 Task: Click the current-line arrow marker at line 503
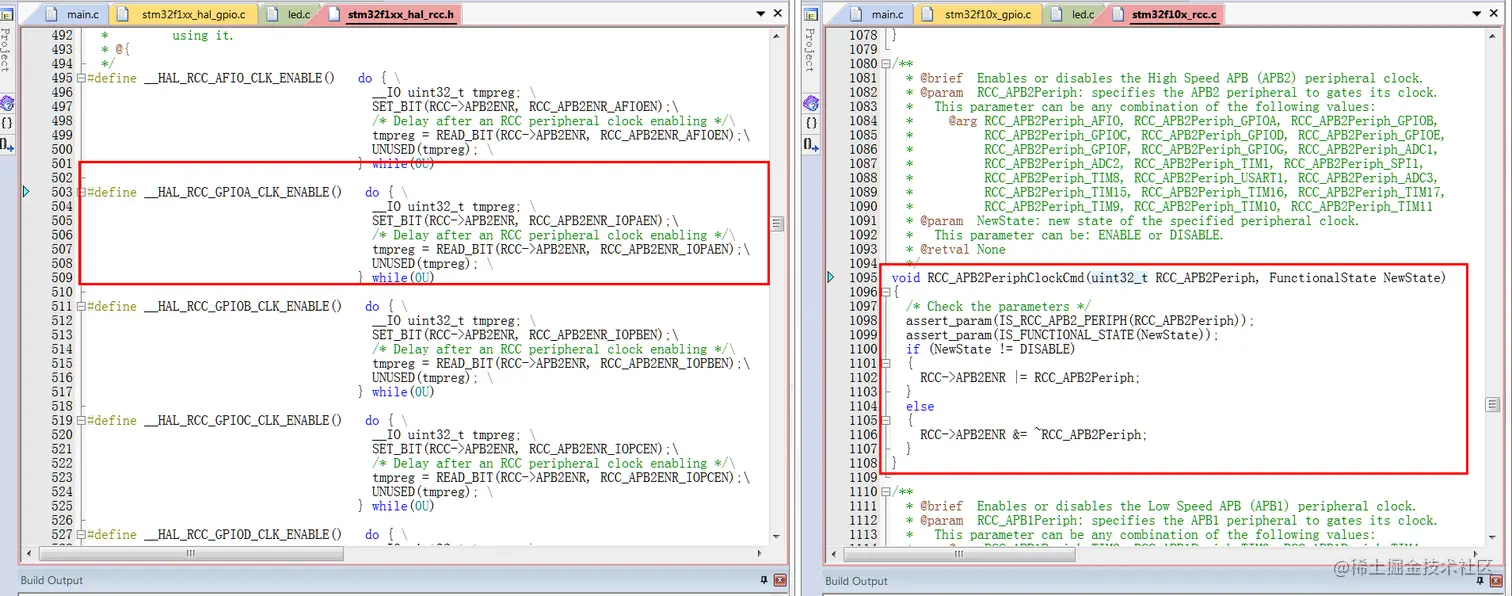coord(27,192)
